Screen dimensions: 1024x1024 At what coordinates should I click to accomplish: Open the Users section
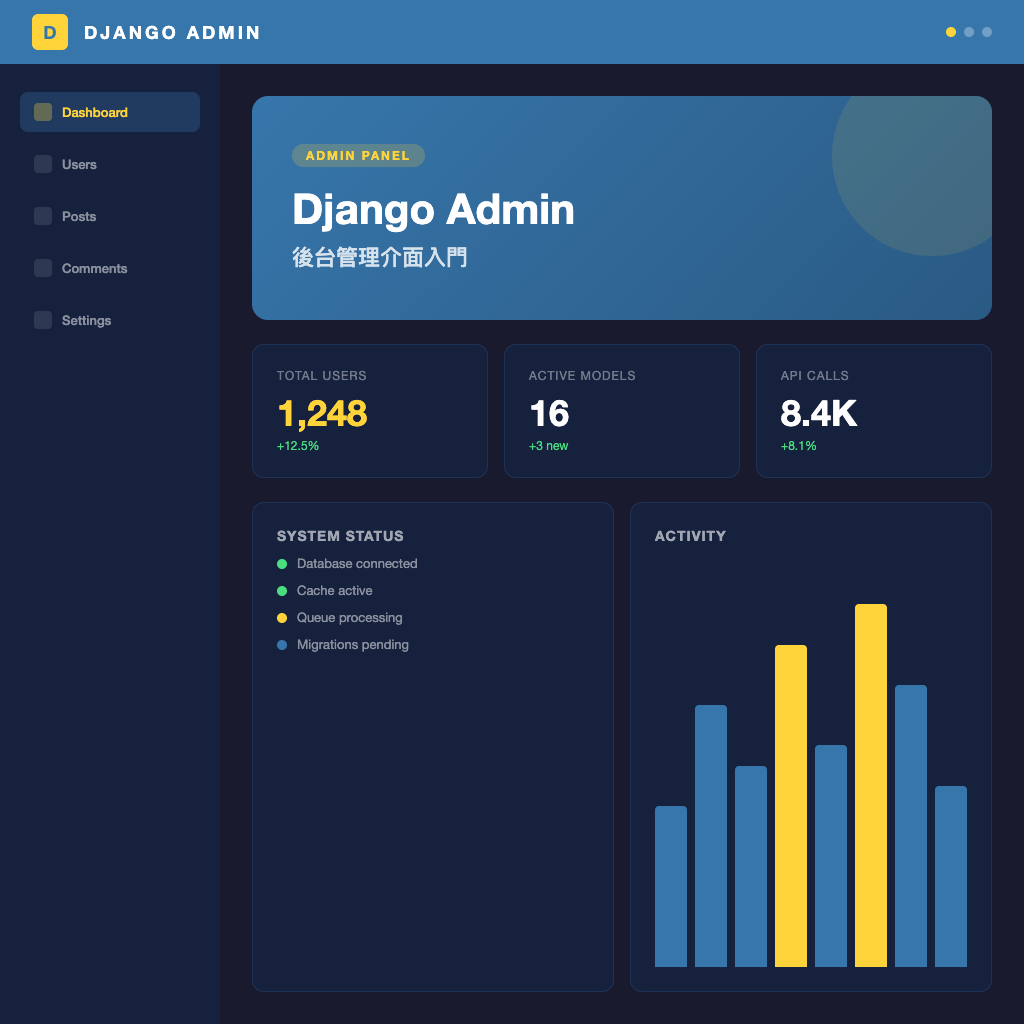[110, 164]
